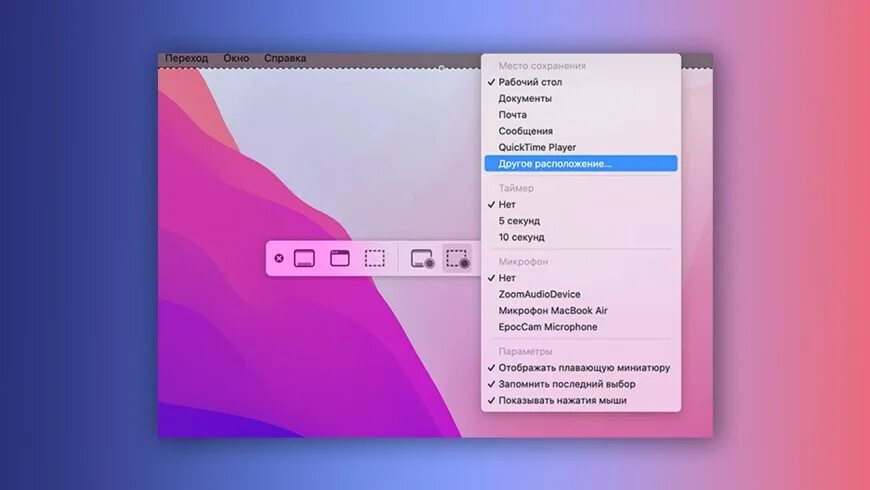Select Record Selected Portion icon

point(458,259)
